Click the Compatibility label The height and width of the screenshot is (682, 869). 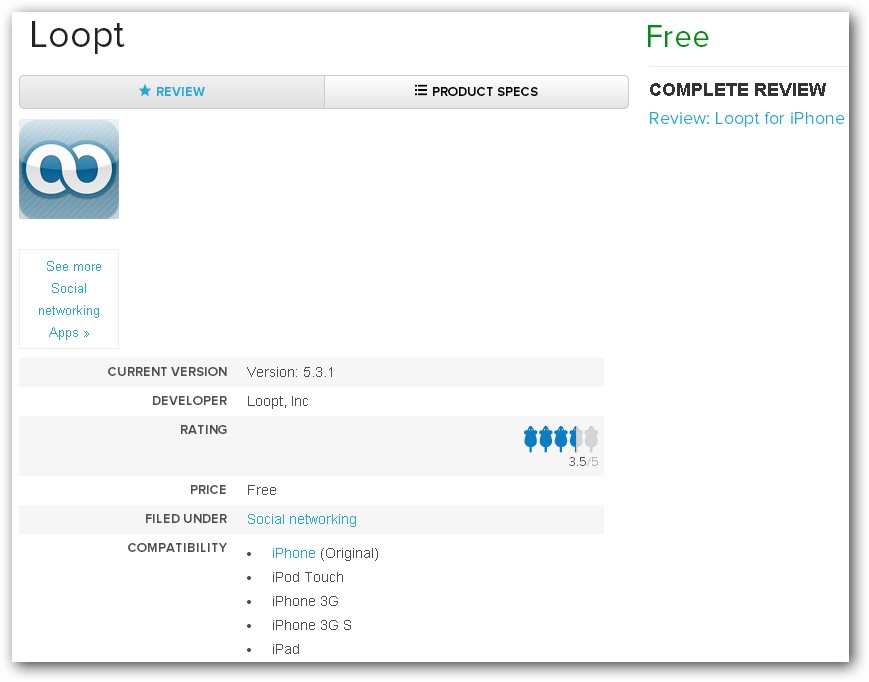(177, 547)
